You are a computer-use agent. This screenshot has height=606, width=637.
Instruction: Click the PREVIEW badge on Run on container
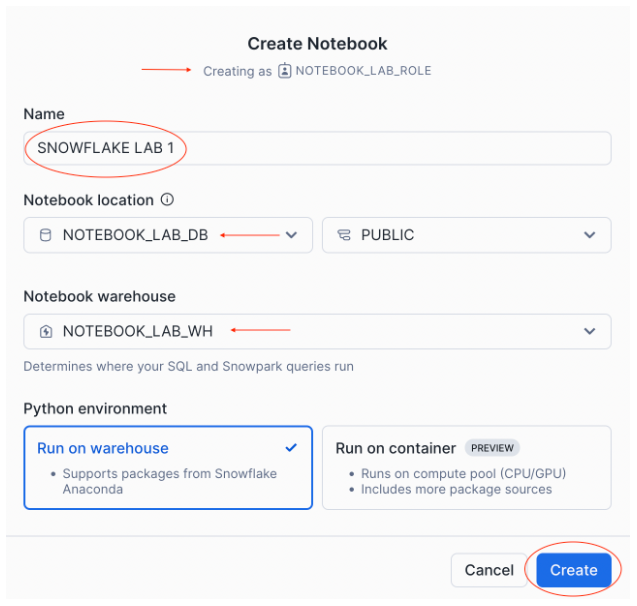point(492,448)
